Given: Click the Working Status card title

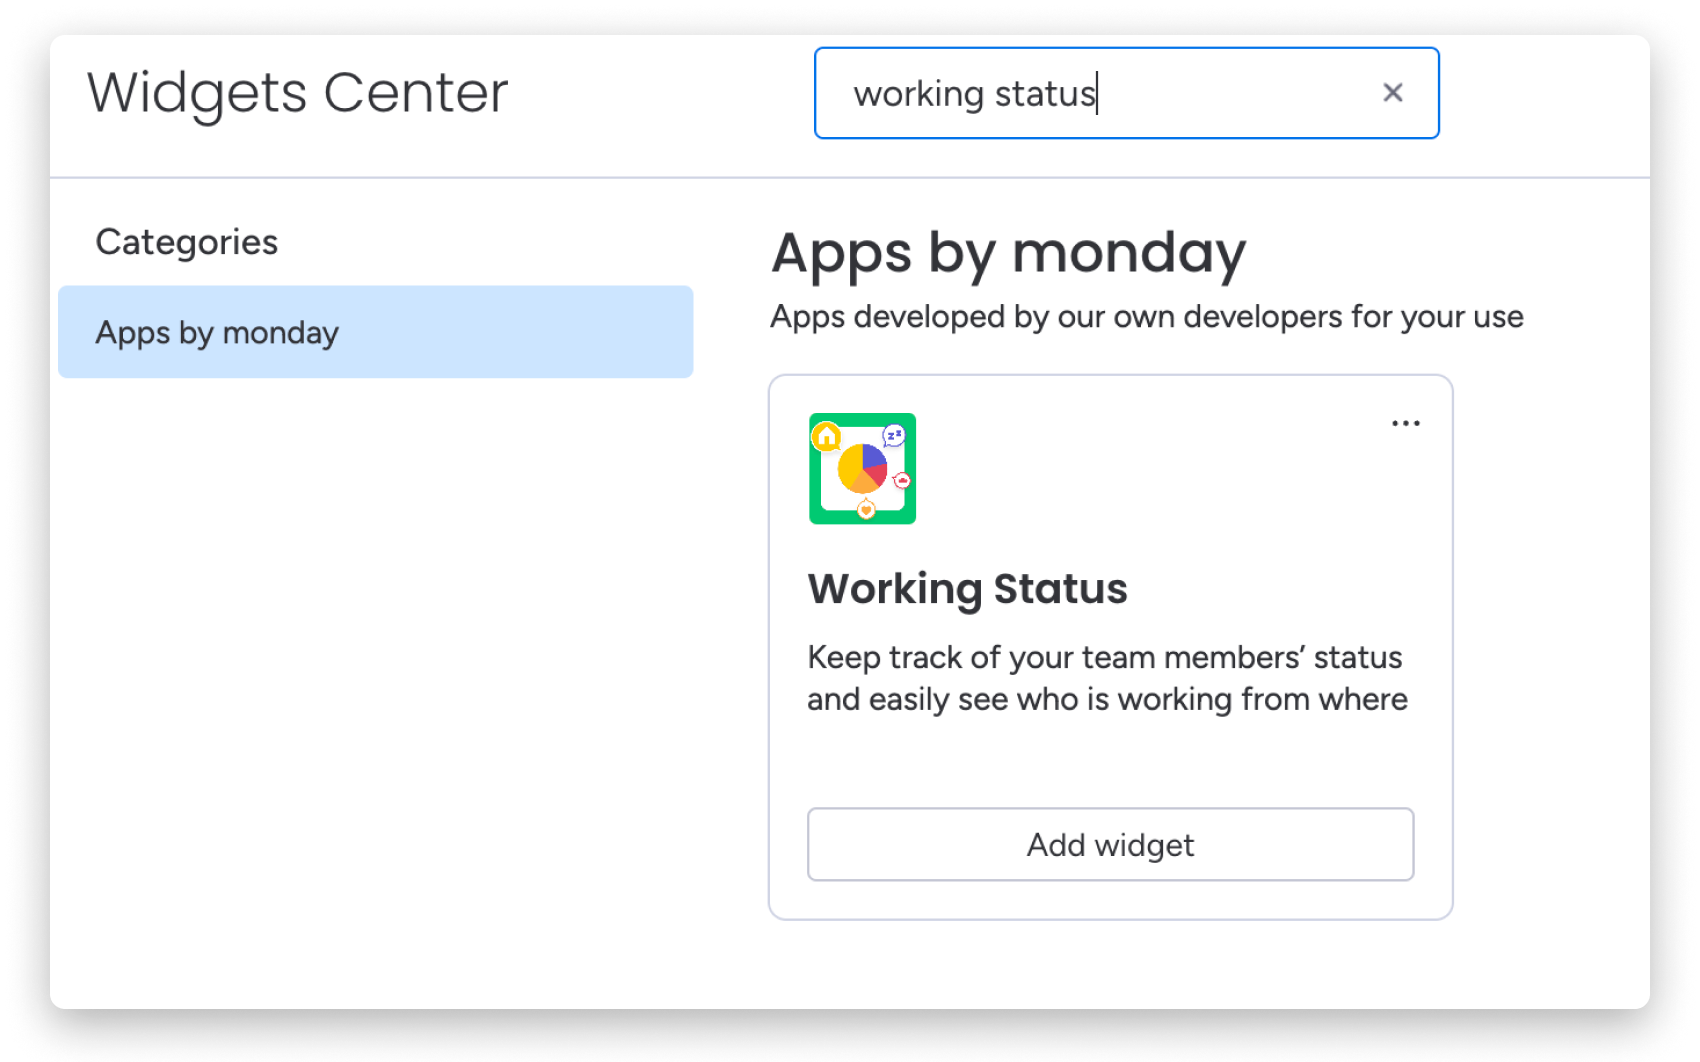Looking at the screenshot, I should (967, 589).
